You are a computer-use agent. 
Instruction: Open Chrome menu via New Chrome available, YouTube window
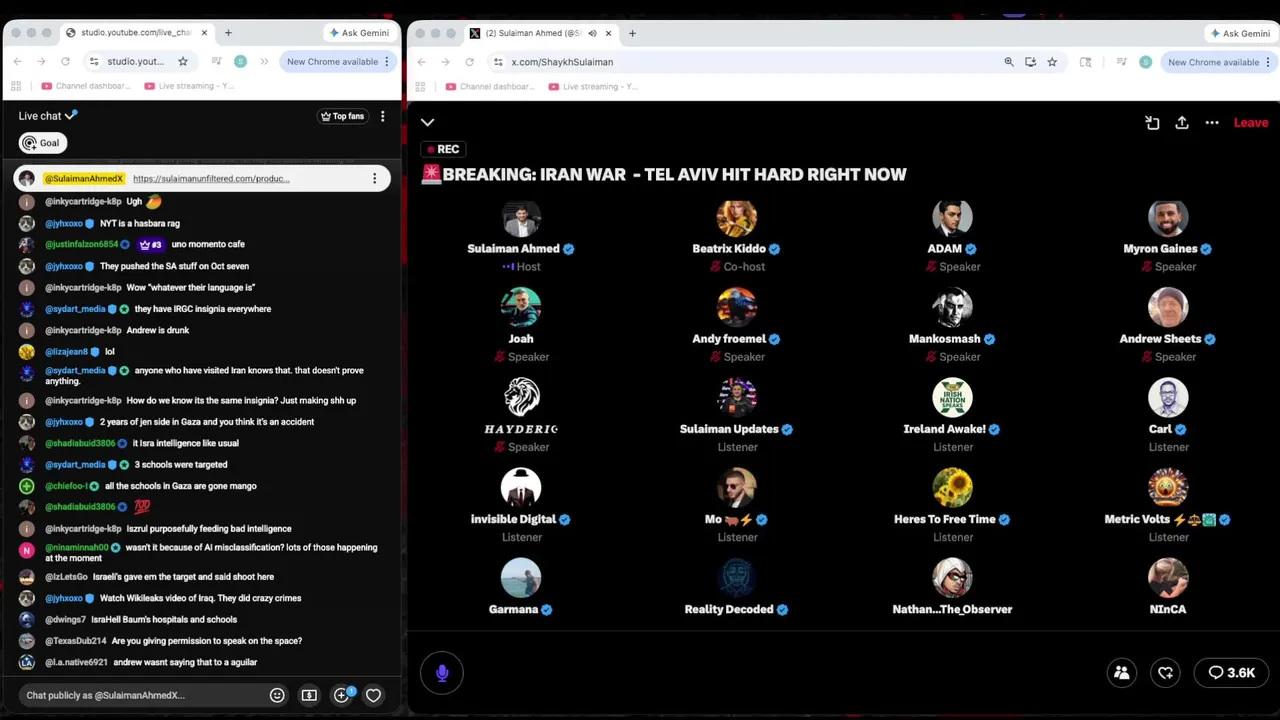pos(338,62)
